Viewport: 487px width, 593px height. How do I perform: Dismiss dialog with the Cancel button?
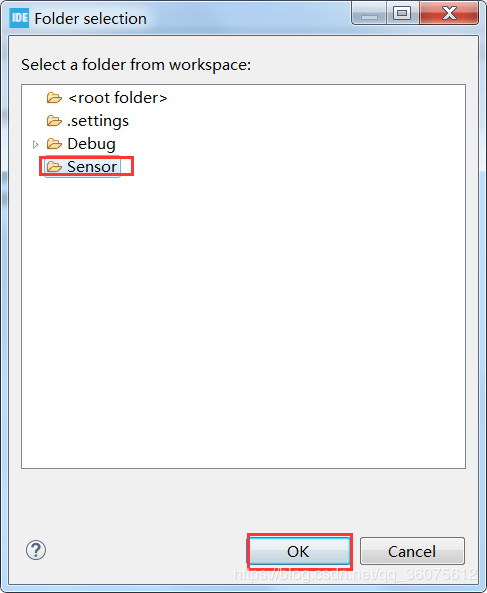click(x=412, y=551)
